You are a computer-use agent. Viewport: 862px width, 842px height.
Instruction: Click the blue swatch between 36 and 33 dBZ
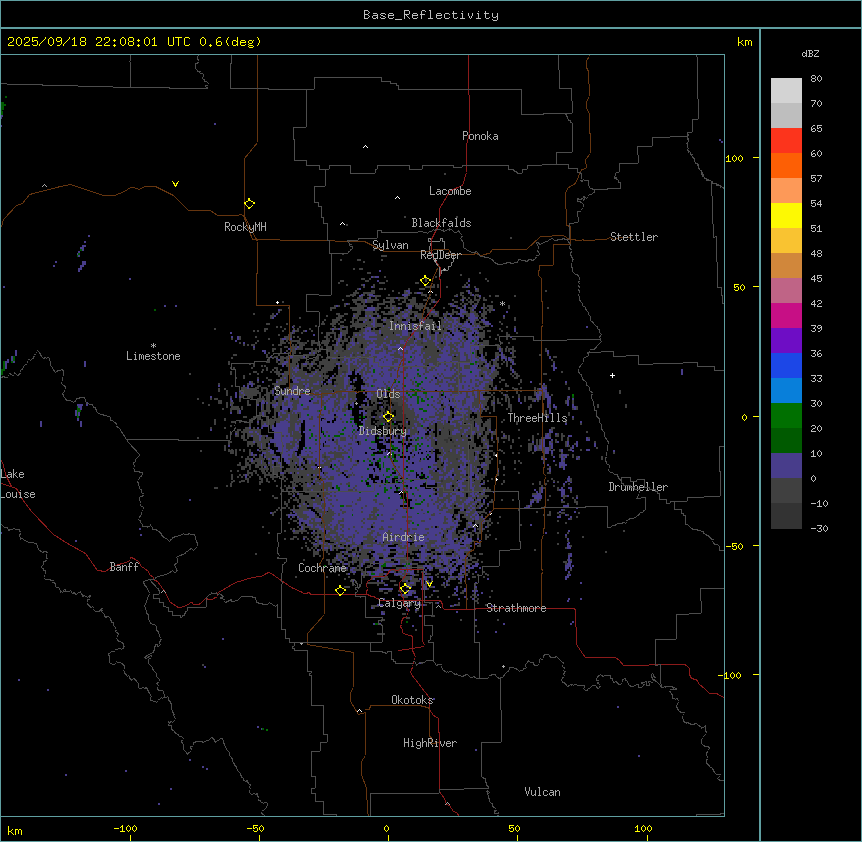(786, 366)
